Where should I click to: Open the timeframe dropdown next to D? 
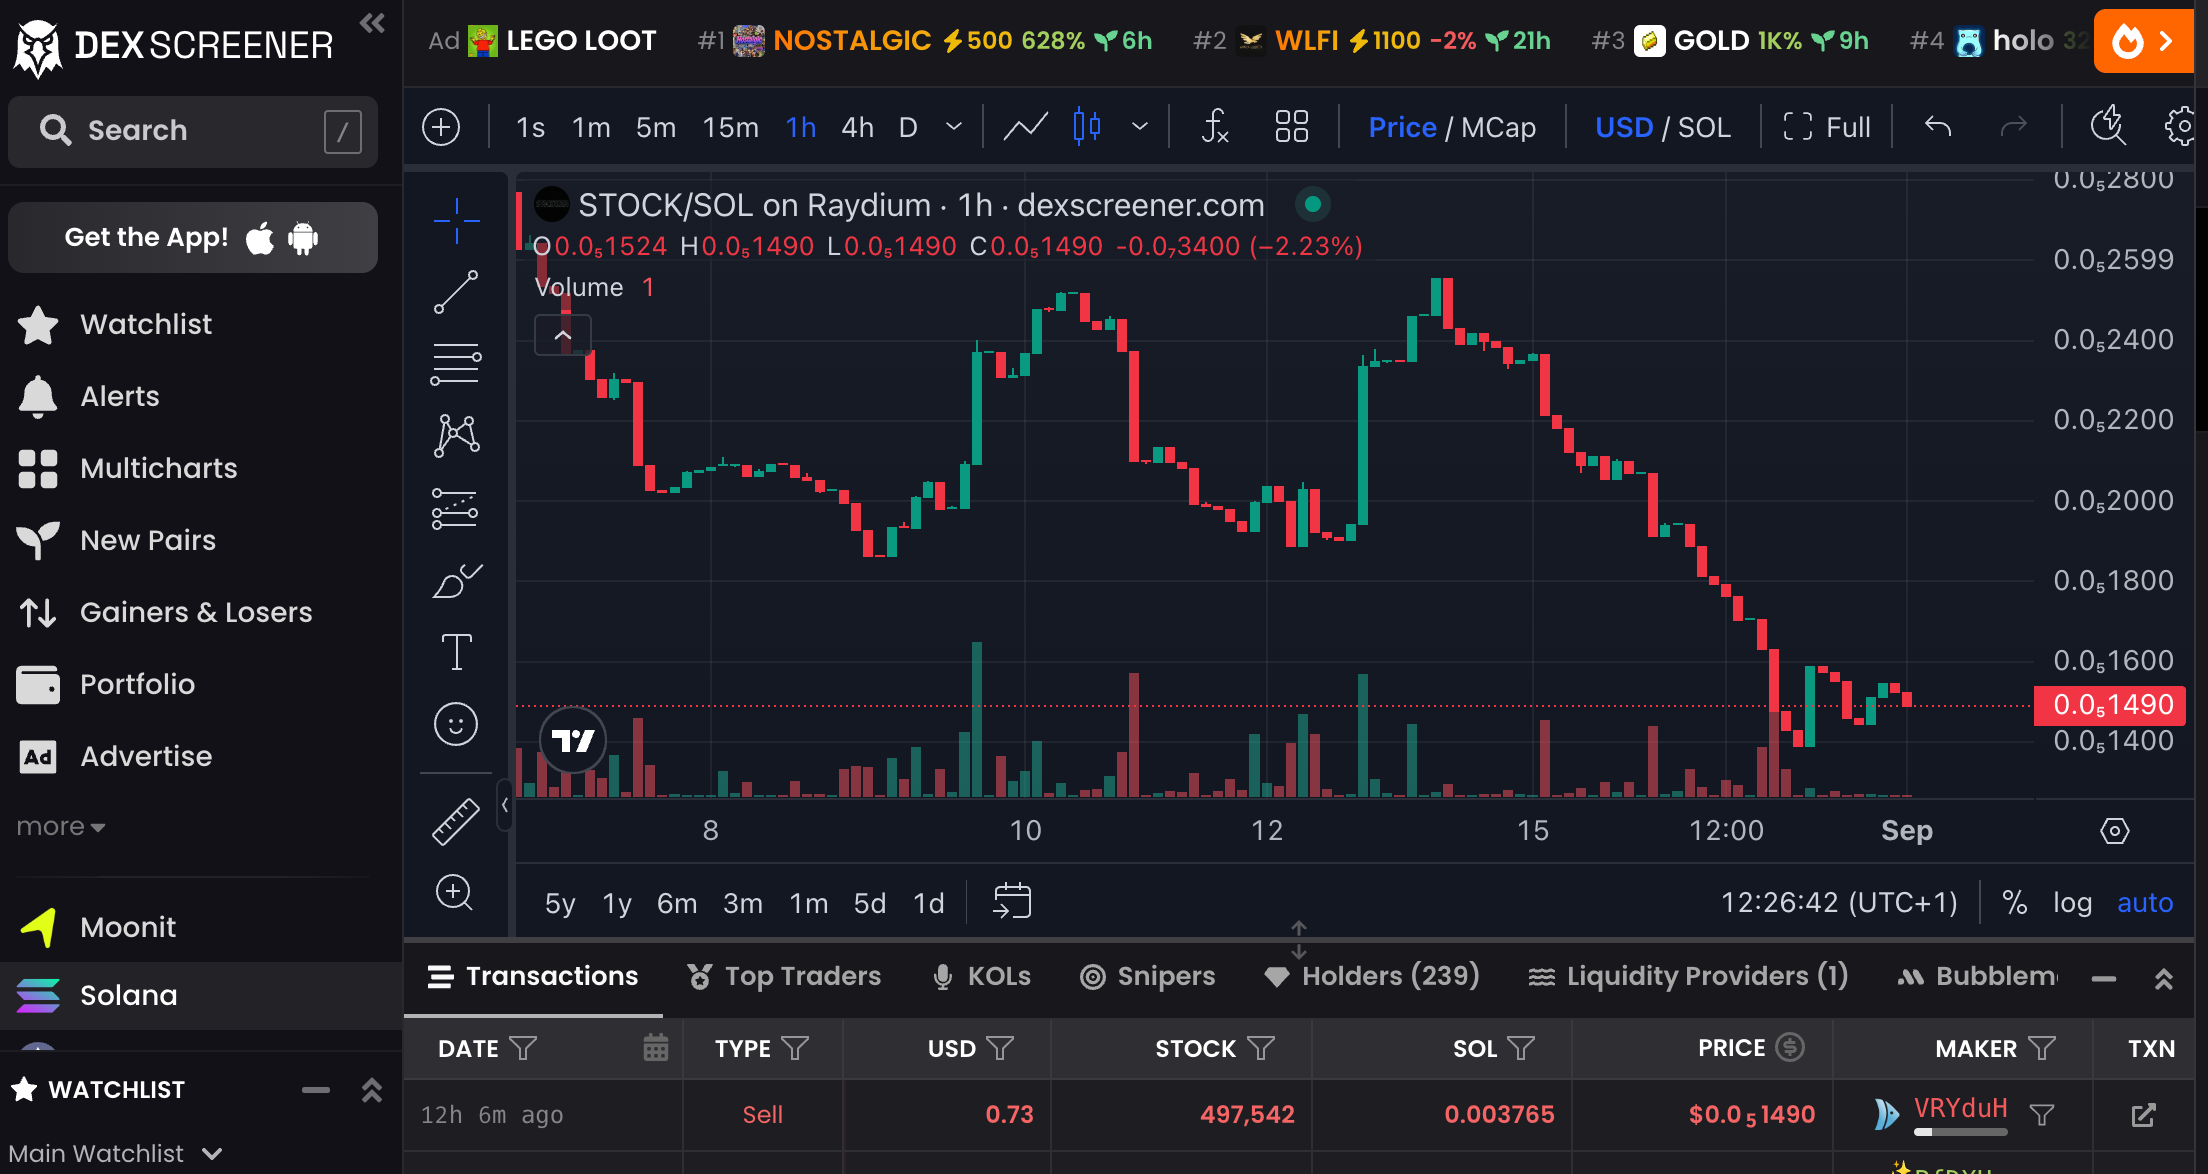pyautogui.click(x=953, y=127)
